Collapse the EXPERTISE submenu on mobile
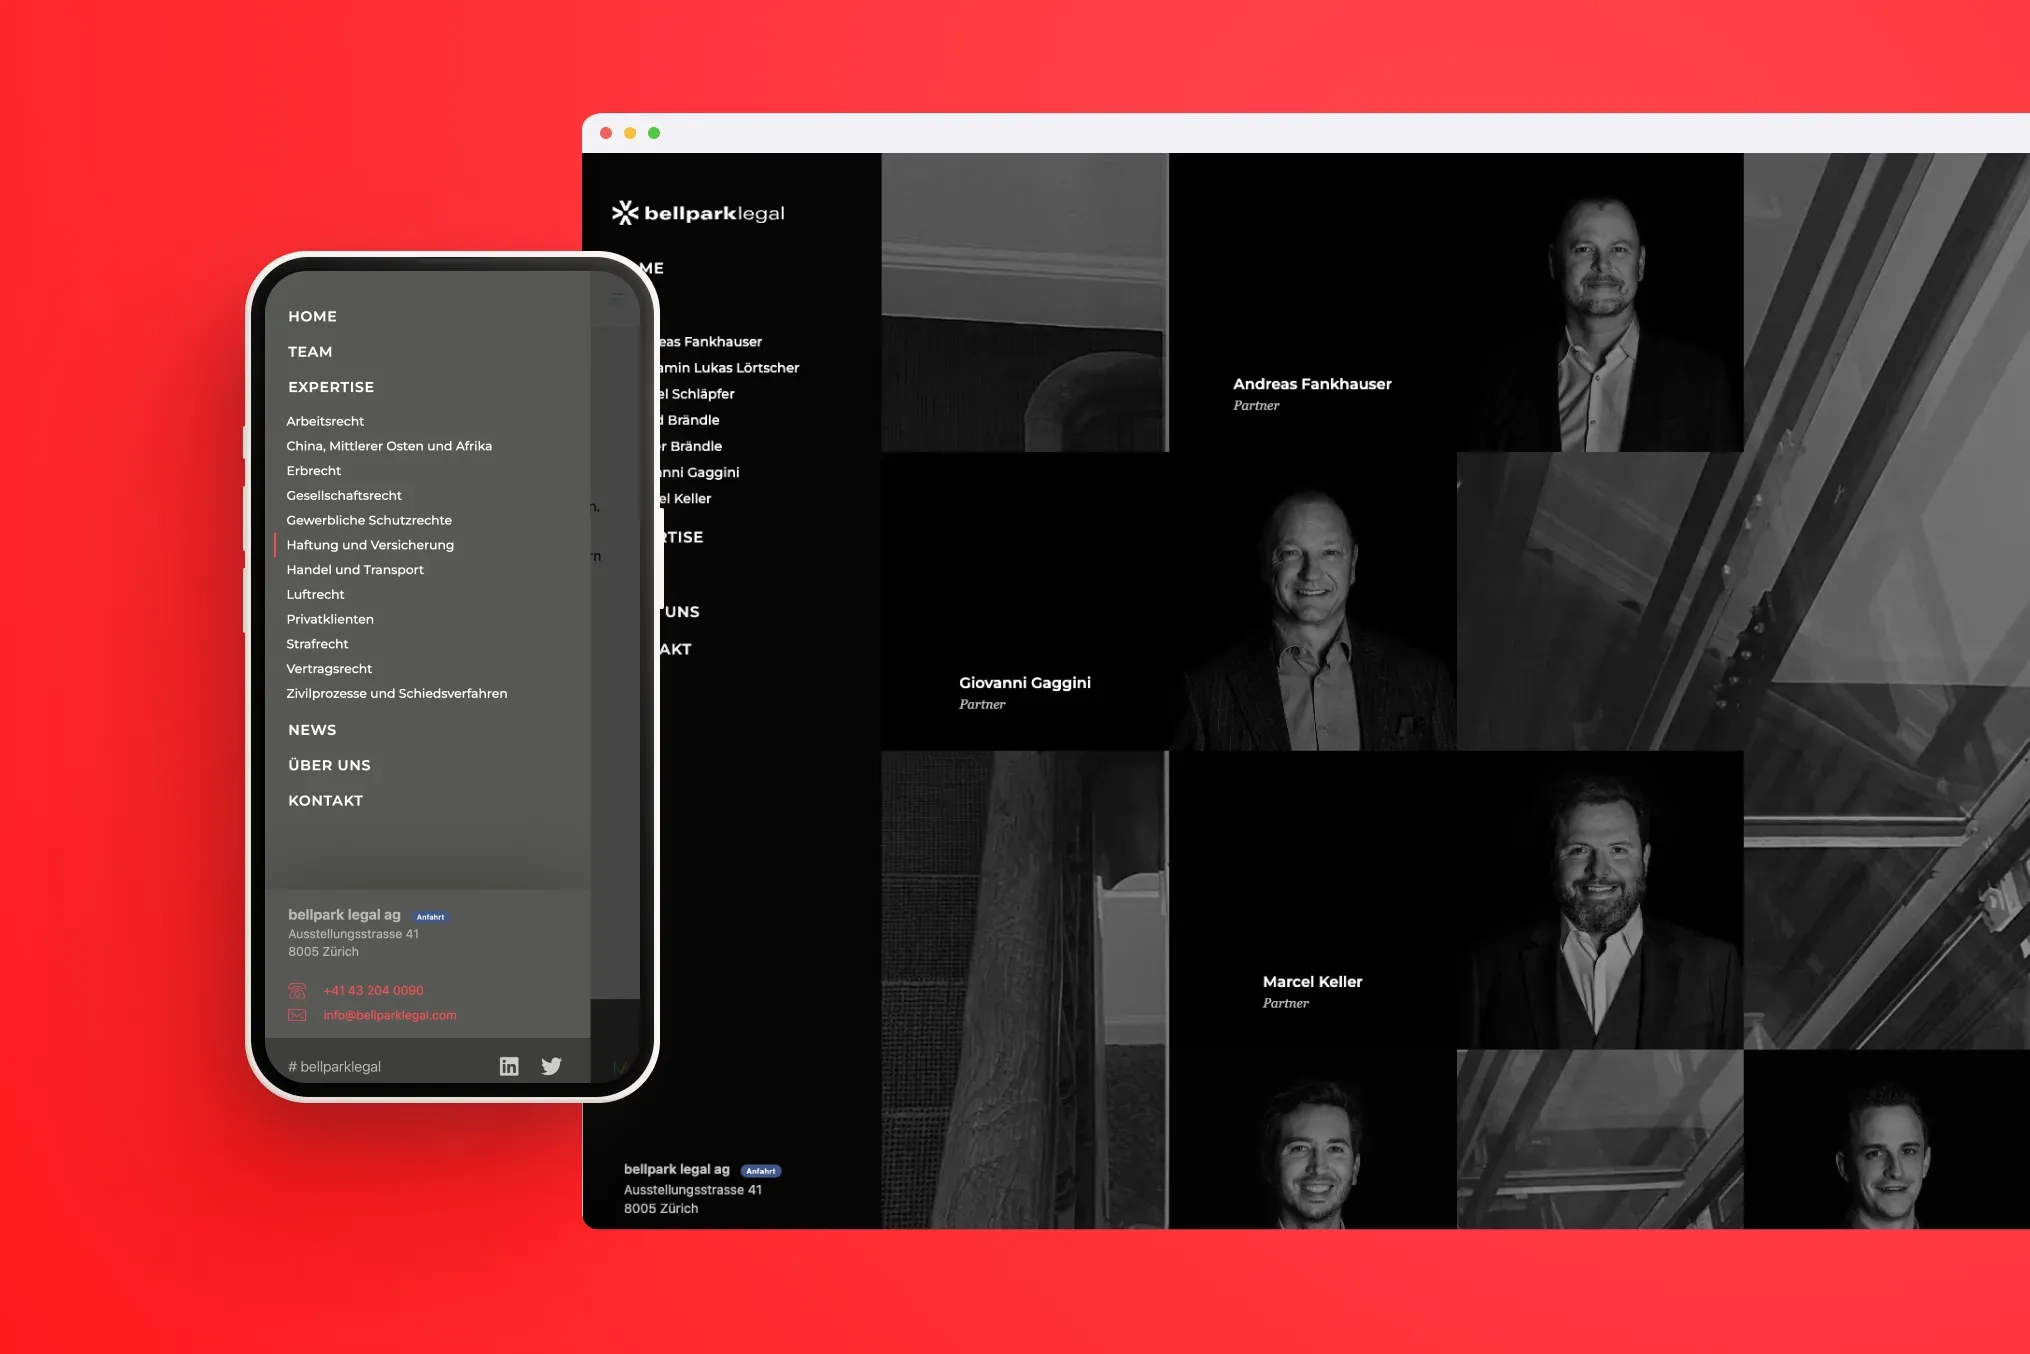 pos(331,387)
